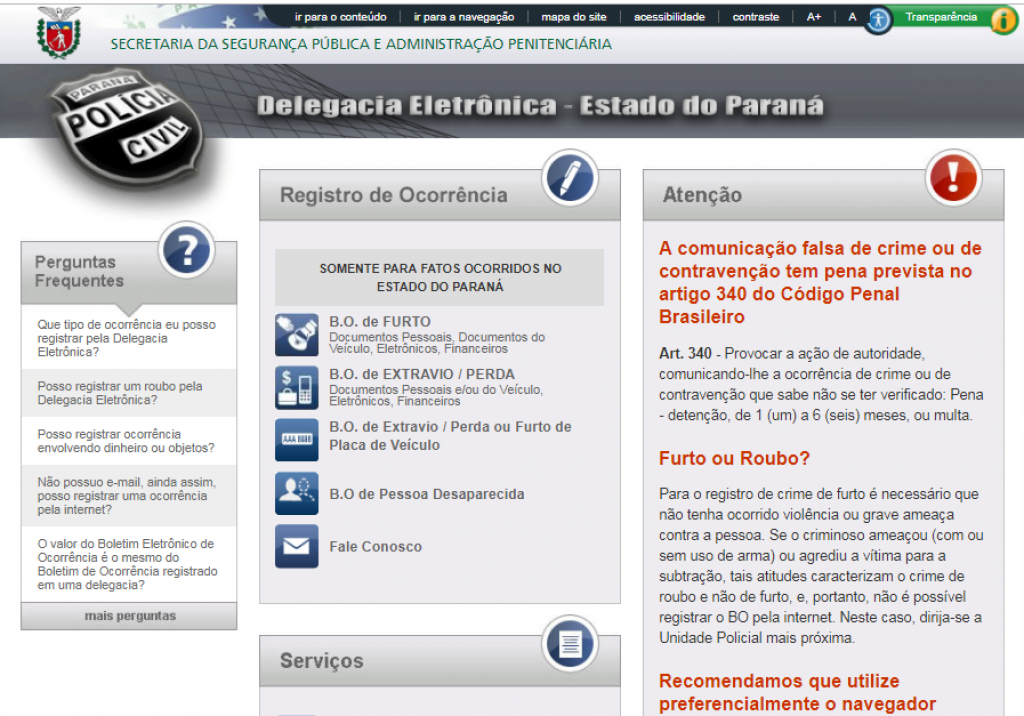1024x716 pixels.
Task: Click the Fale Conosco envelope icon
Action: click(296, 546)
